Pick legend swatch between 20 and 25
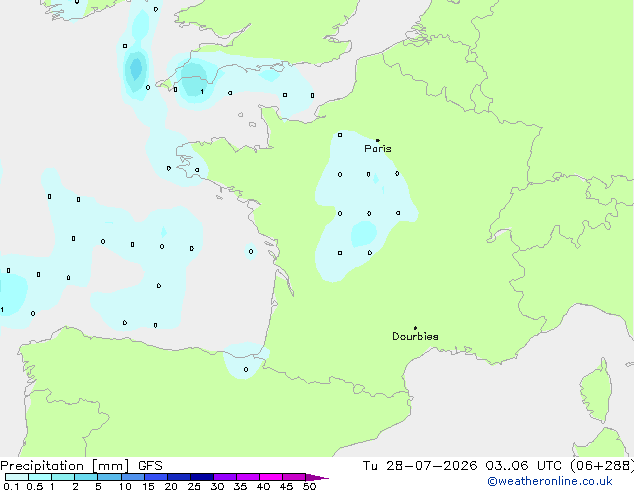This screenshot has height=490, width=634. pyautogui.click(x=179, y=477)
